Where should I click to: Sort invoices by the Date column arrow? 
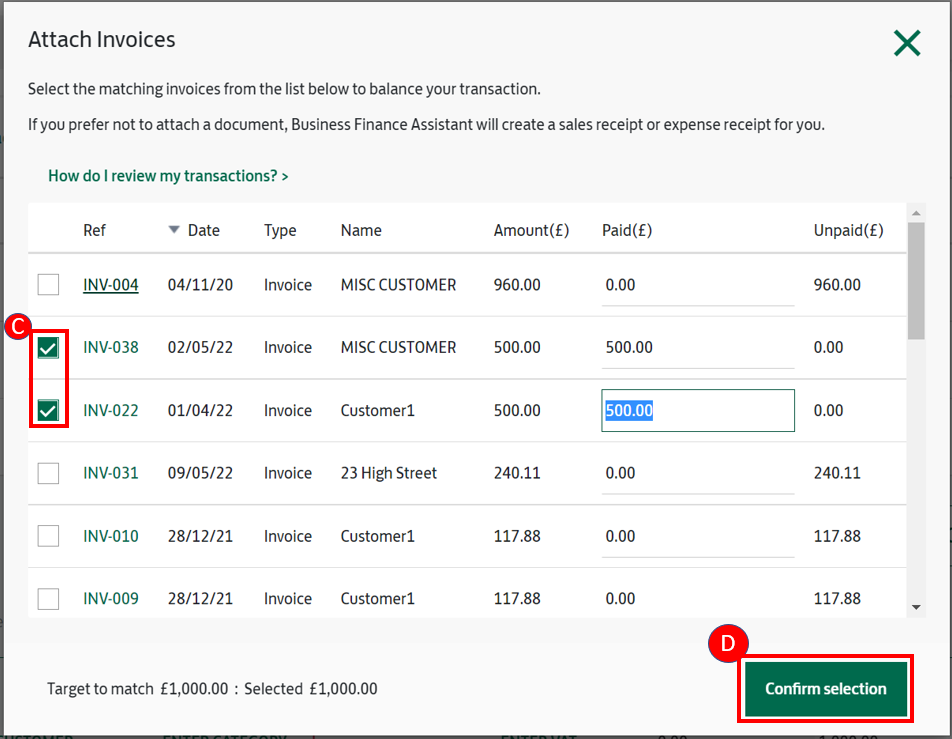pos(174,230)
